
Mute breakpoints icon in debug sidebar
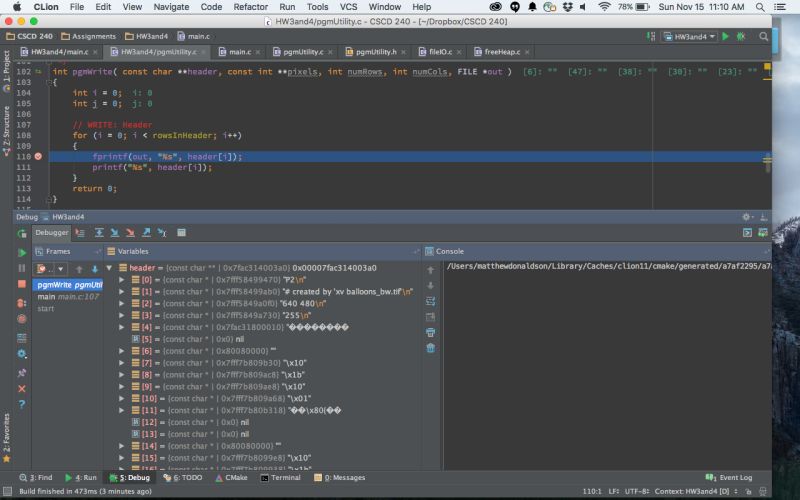click(x=22, y=319)
